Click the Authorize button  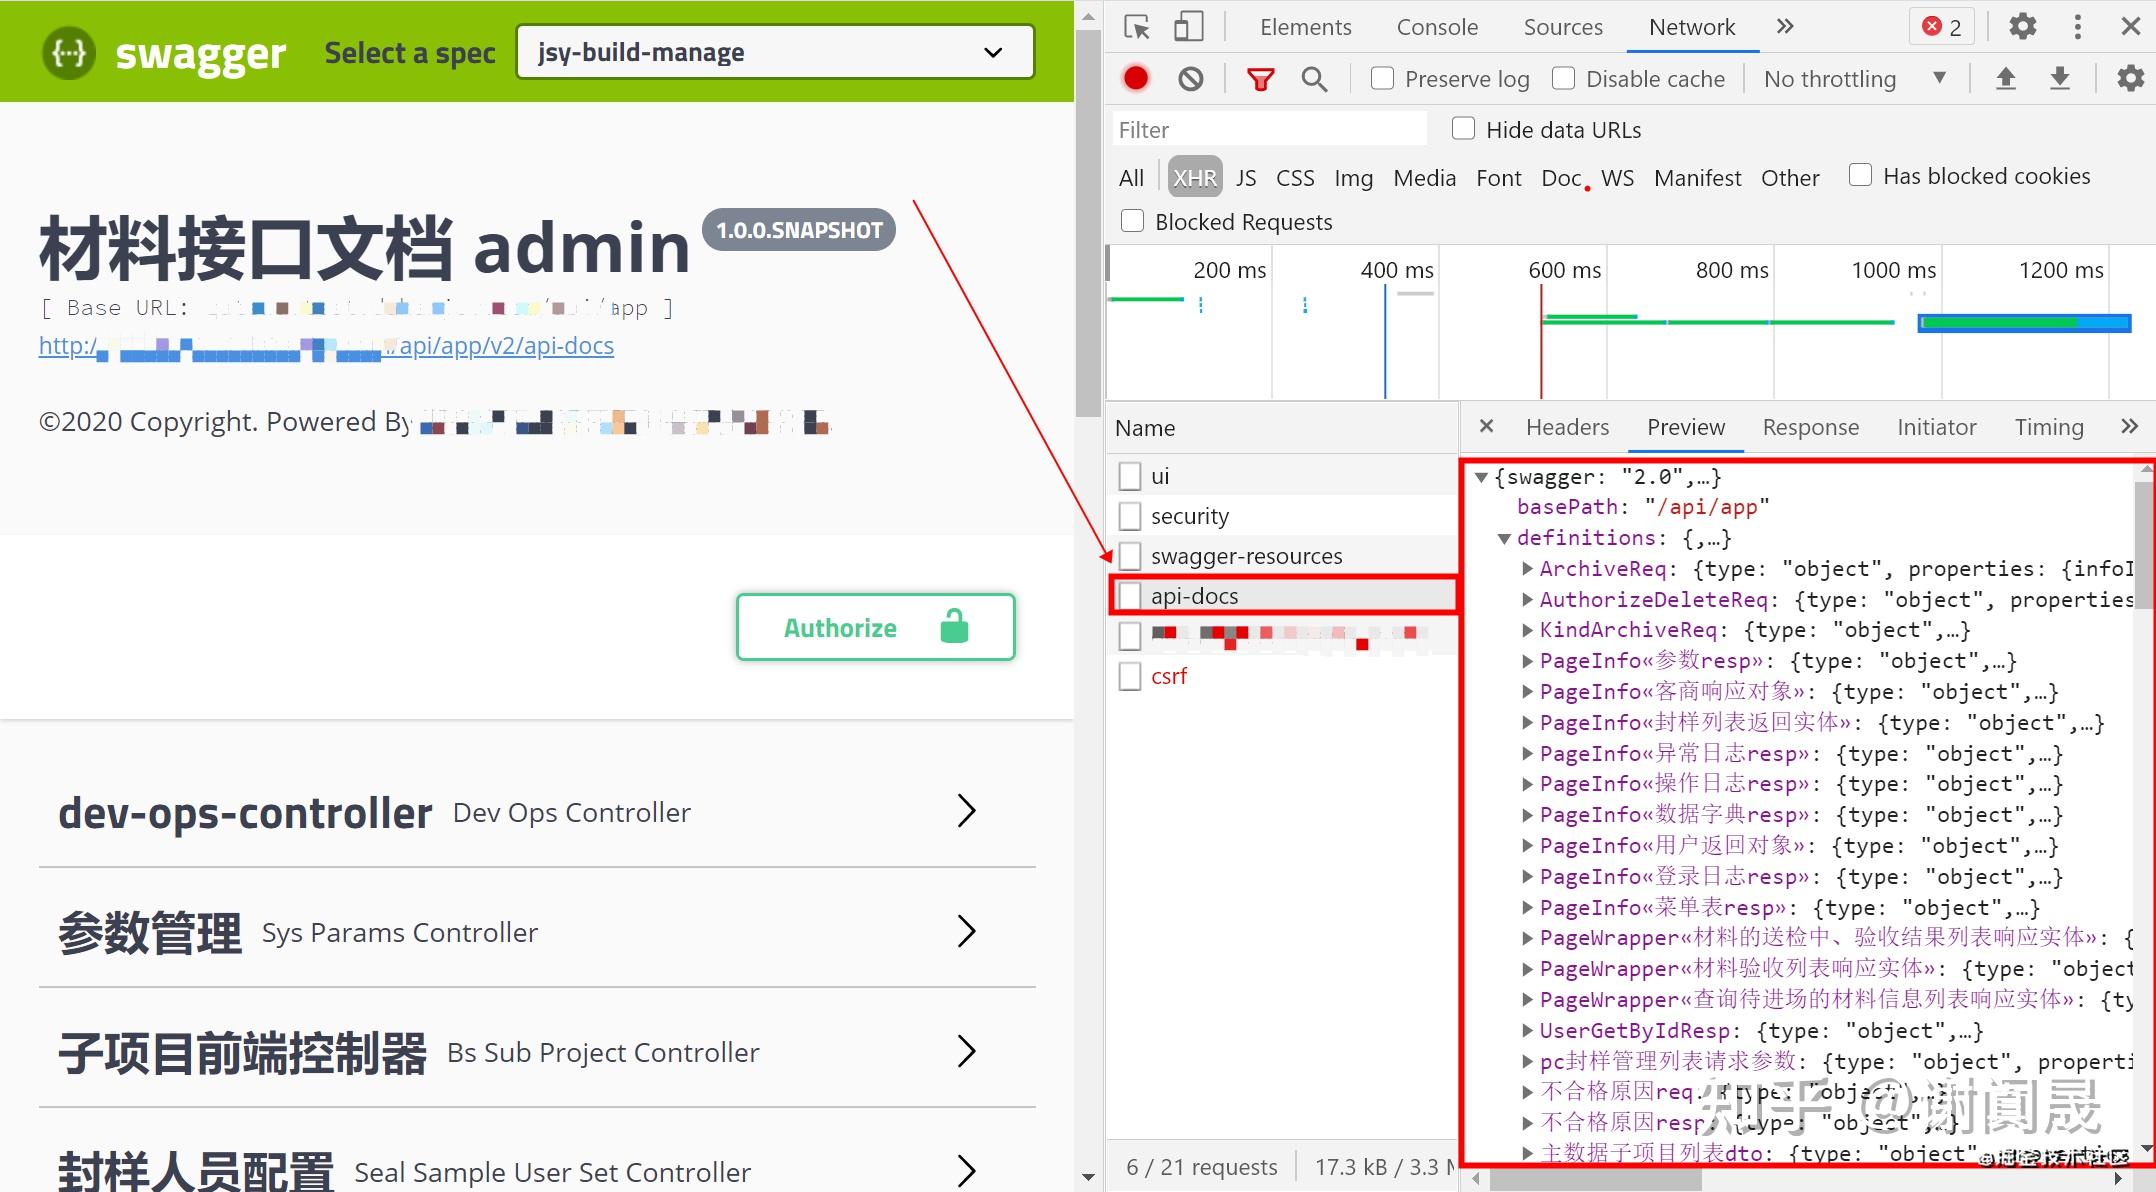875,627
